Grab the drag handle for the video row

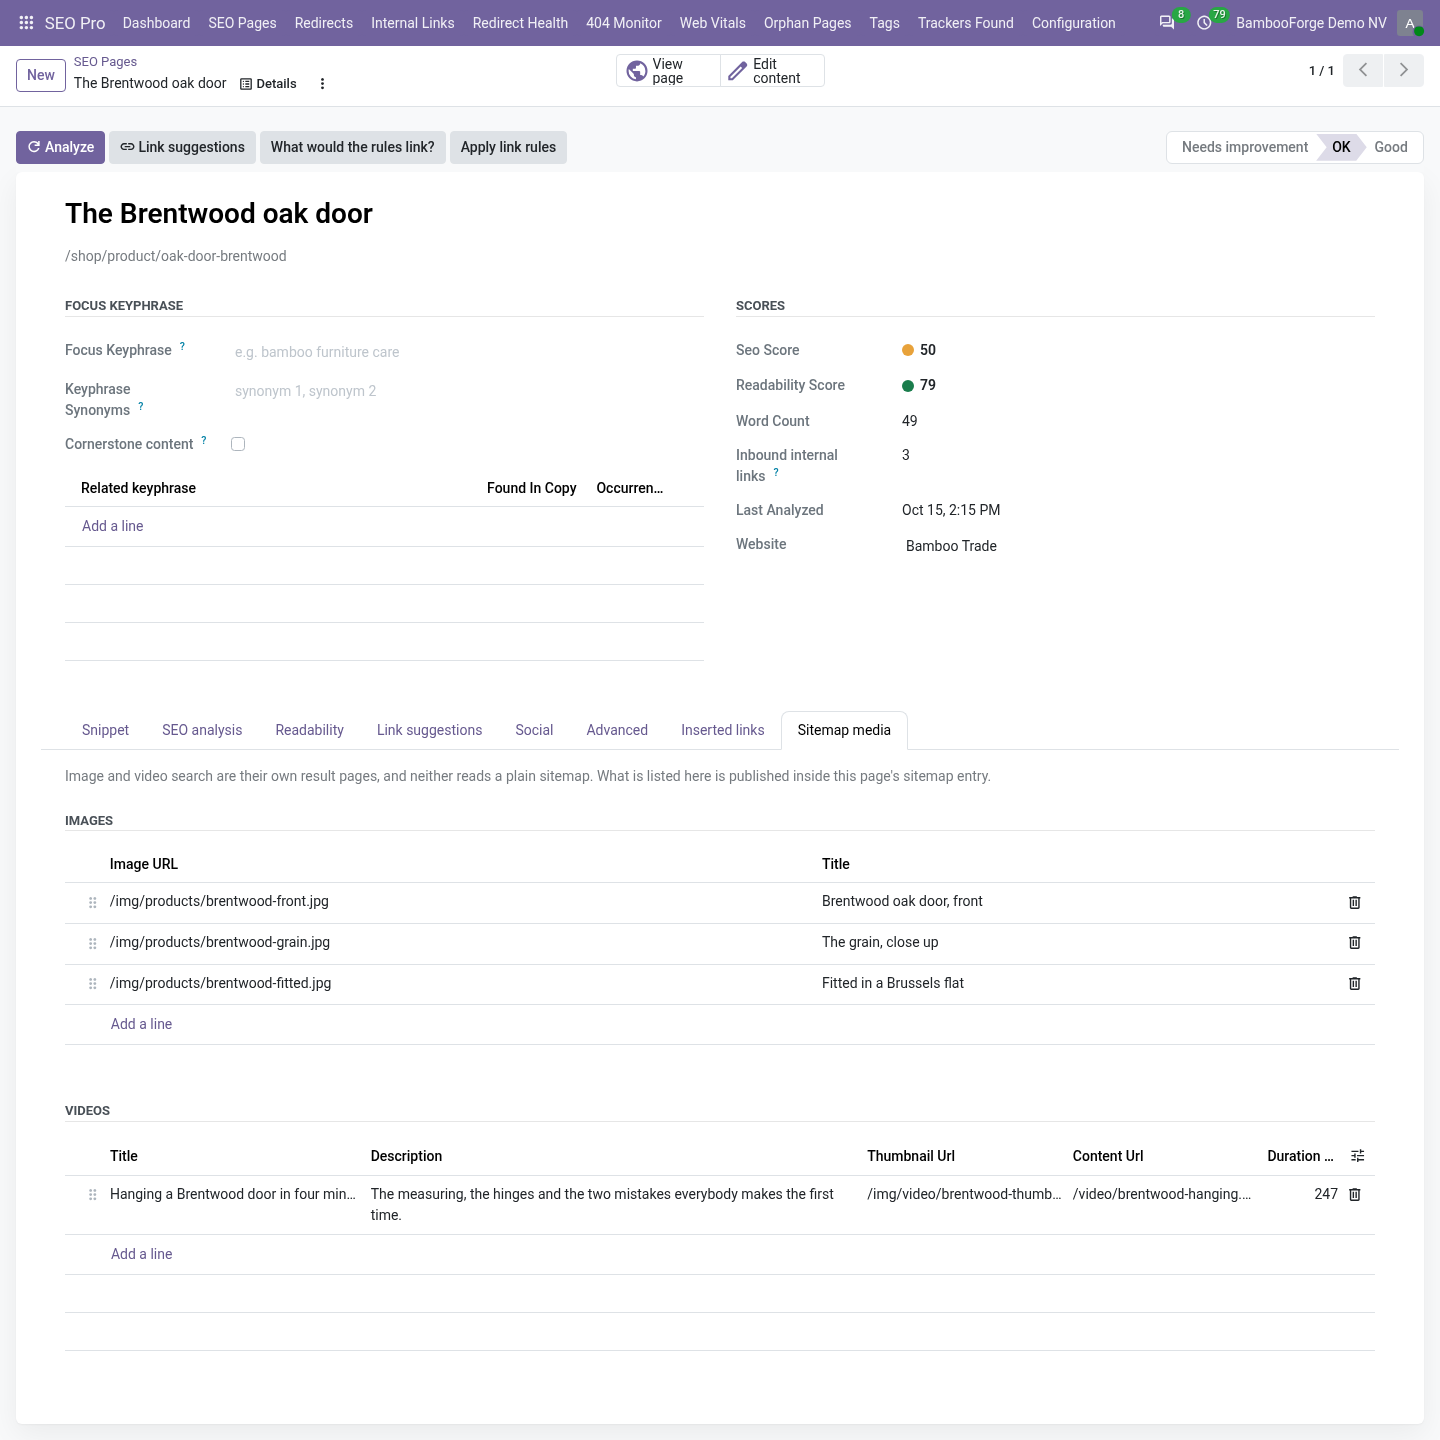click(93, 1194)
